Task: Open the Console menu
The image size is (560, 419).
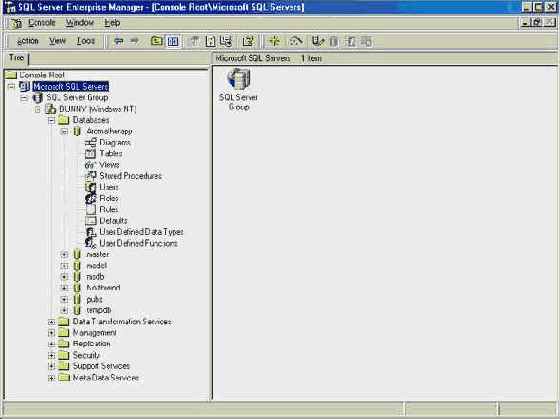Action: 42,23
